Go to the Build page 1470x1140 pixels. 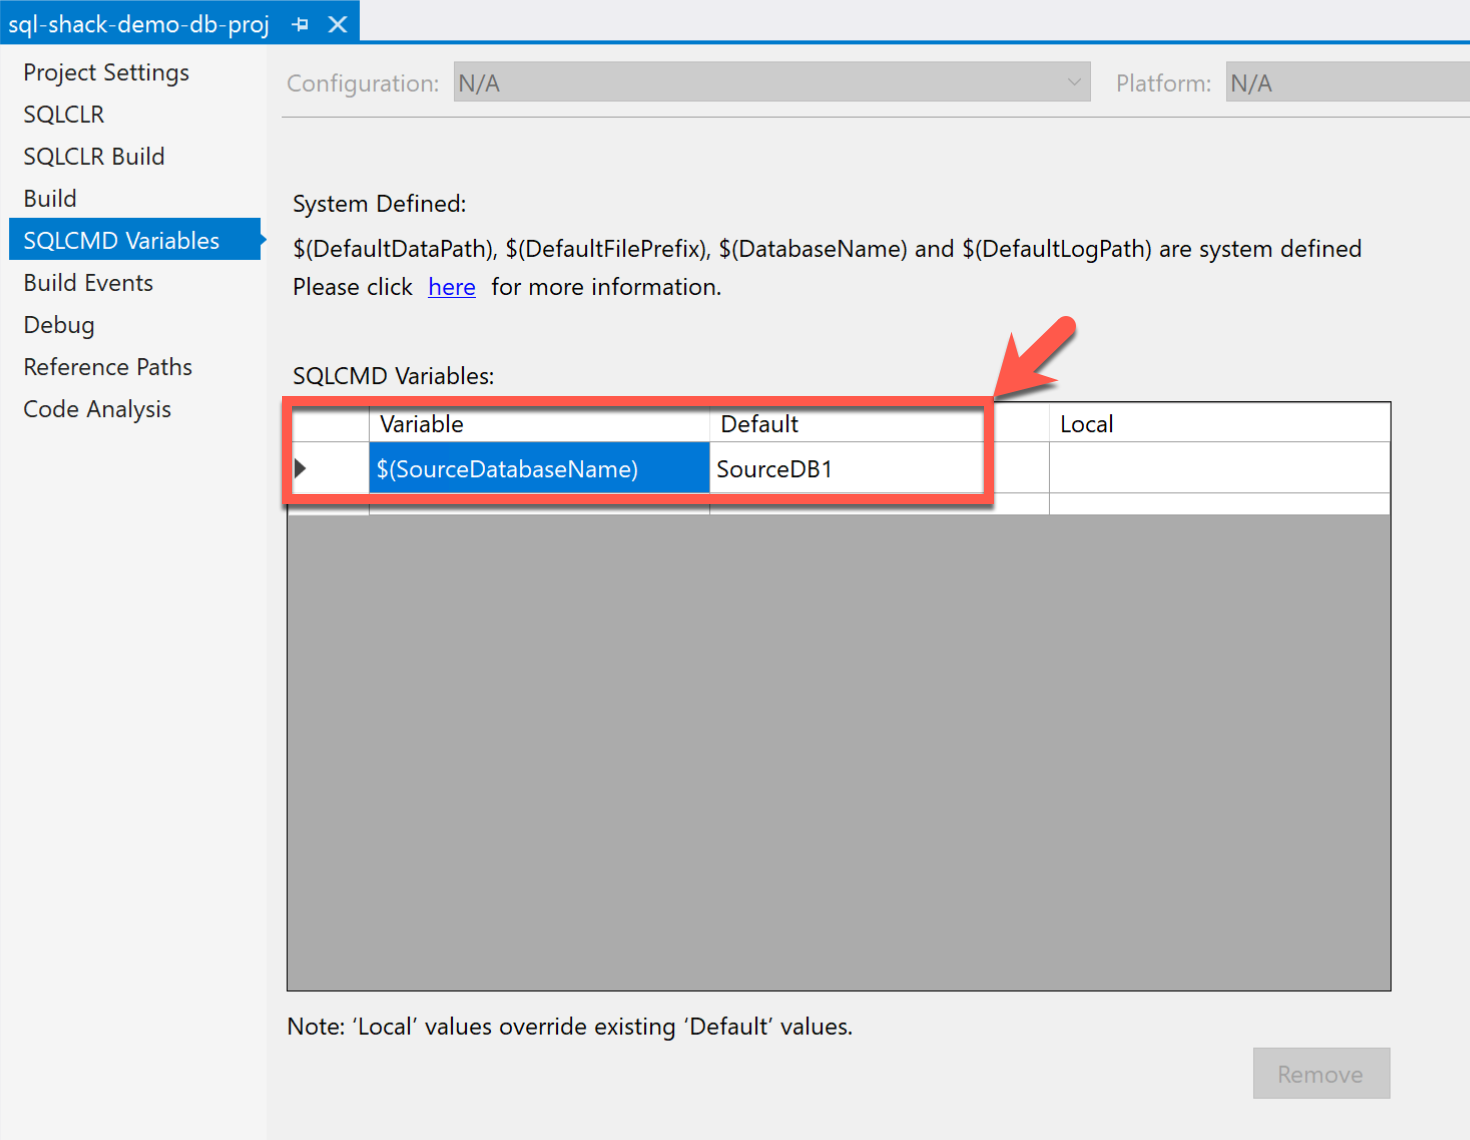[50, 199]
